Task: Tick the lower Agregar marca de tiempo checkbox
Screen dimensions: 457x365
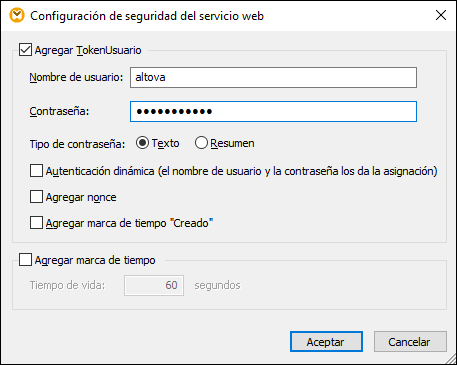Action: (x=25, y=260)
